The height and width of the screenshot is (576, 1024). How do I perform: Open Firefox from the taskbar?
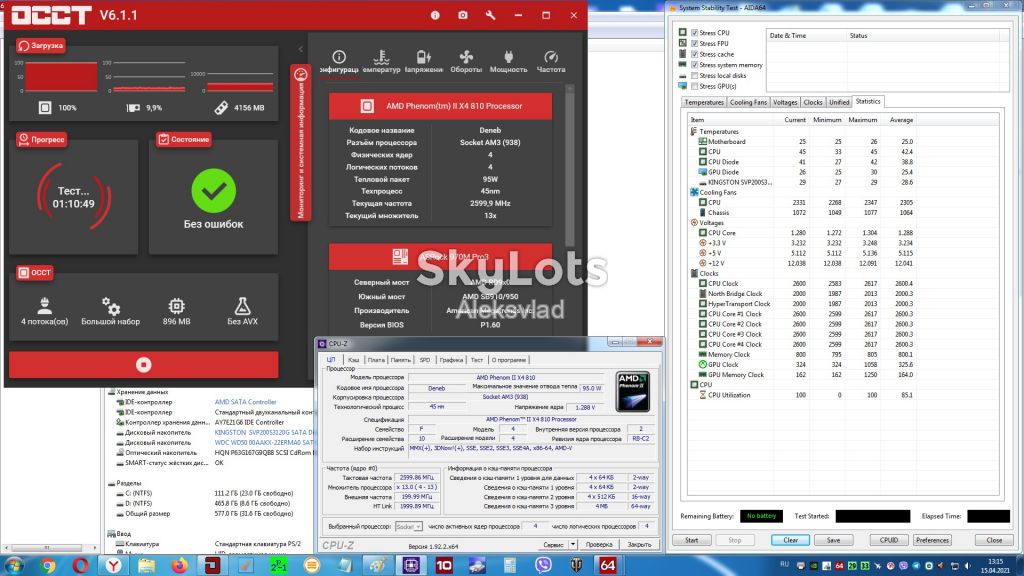[180, 565]
